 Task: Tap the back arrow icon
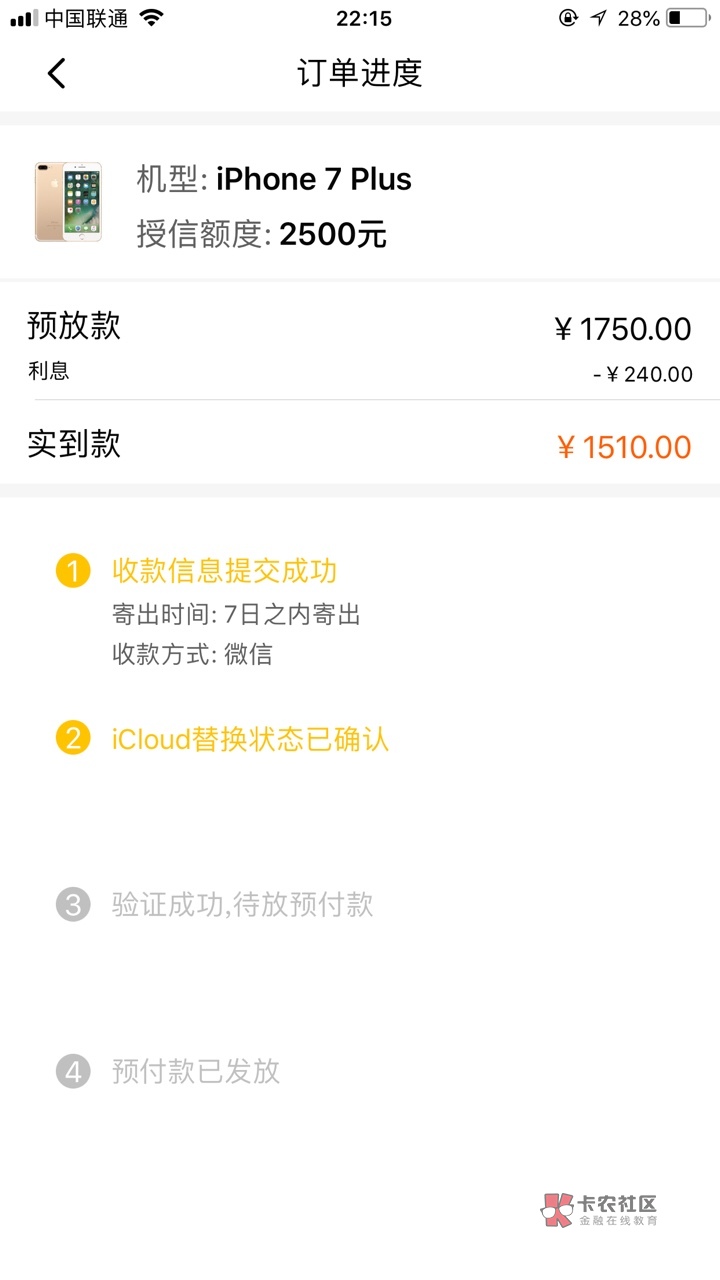(56, 73)
